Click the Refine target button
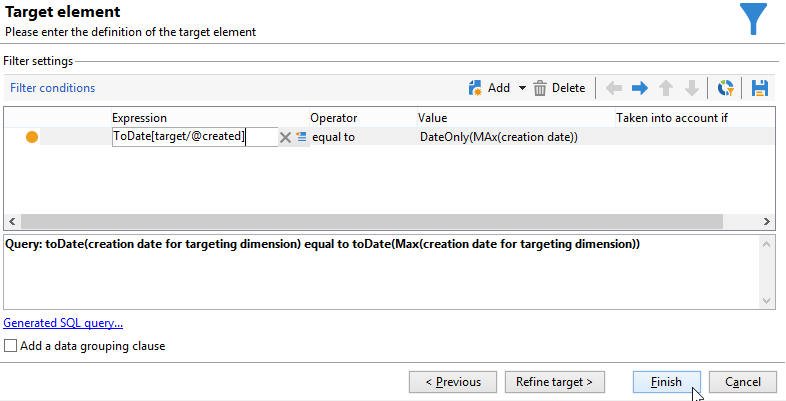The width and height of the screenshot is (786, 401). click(554, 382)
